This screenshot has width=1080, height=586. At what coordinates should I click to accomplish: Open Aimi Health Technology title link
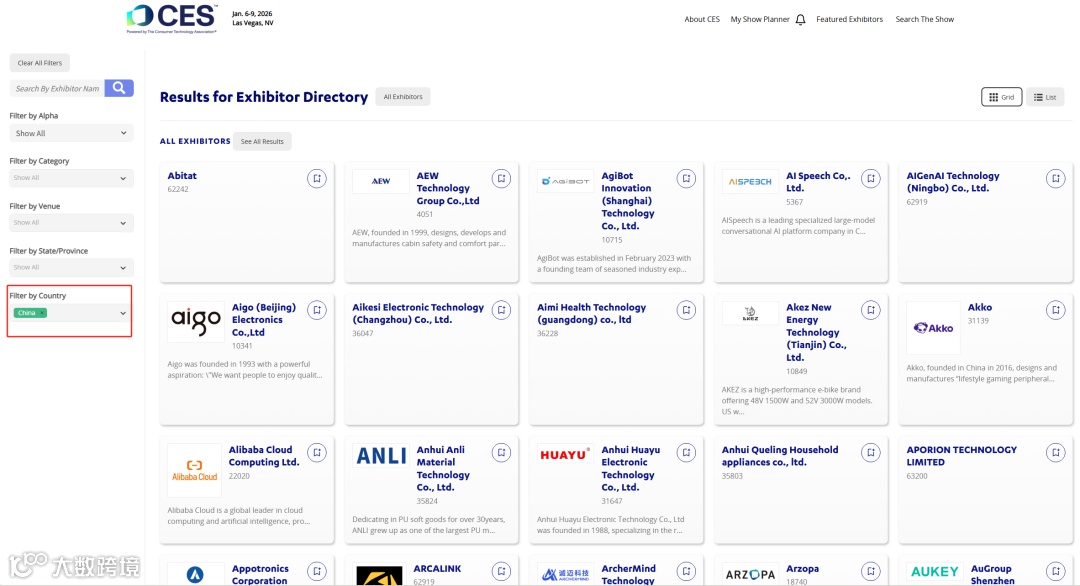(591, 313)
